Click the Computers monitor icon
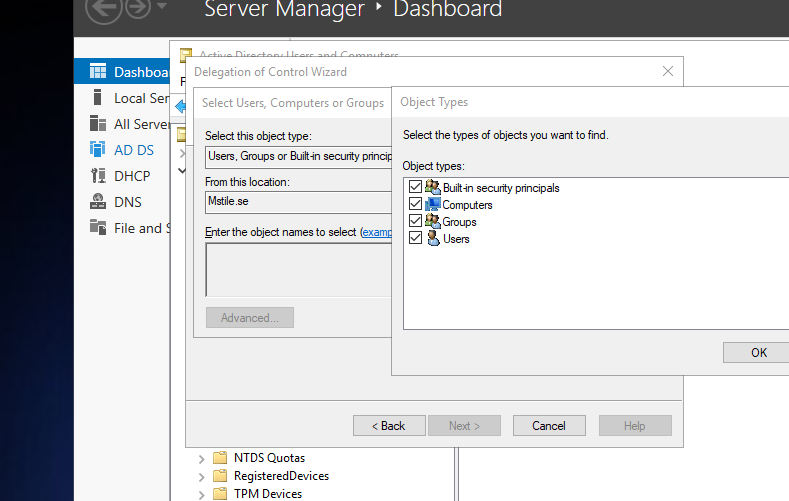Viewport: 789px width, 501px height. point(432,204)
